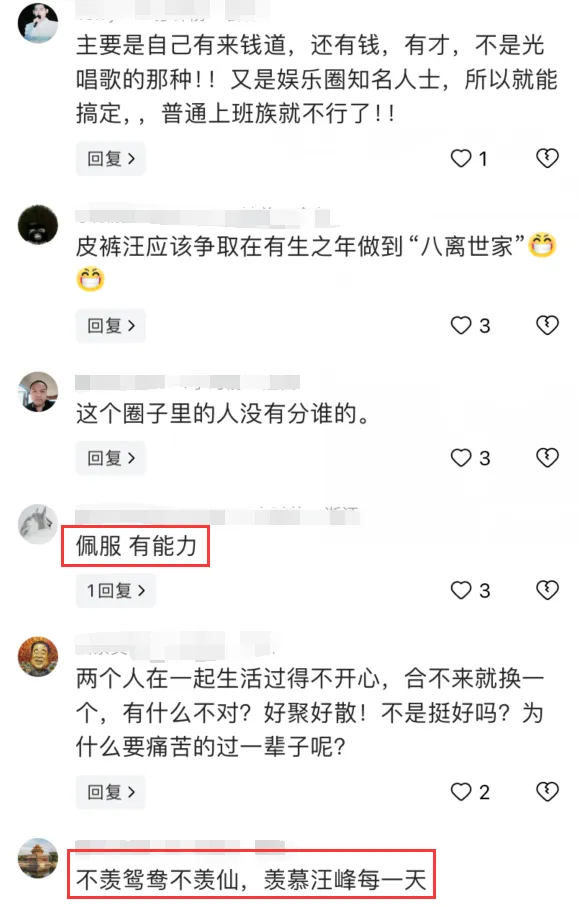View the man-in-car avatar profile

(38, 392)
